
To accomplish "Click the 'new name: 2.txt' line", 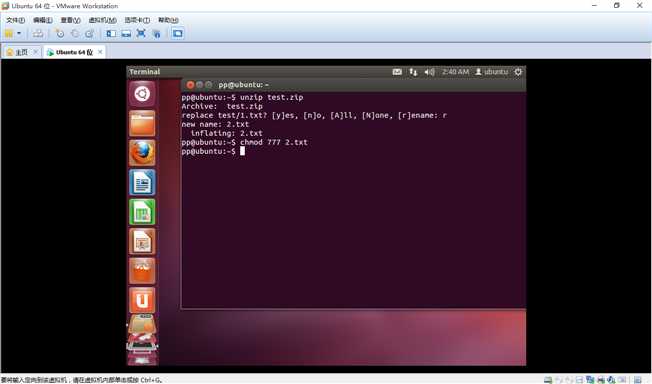I will pyautogui.click(x=215, y=124).
